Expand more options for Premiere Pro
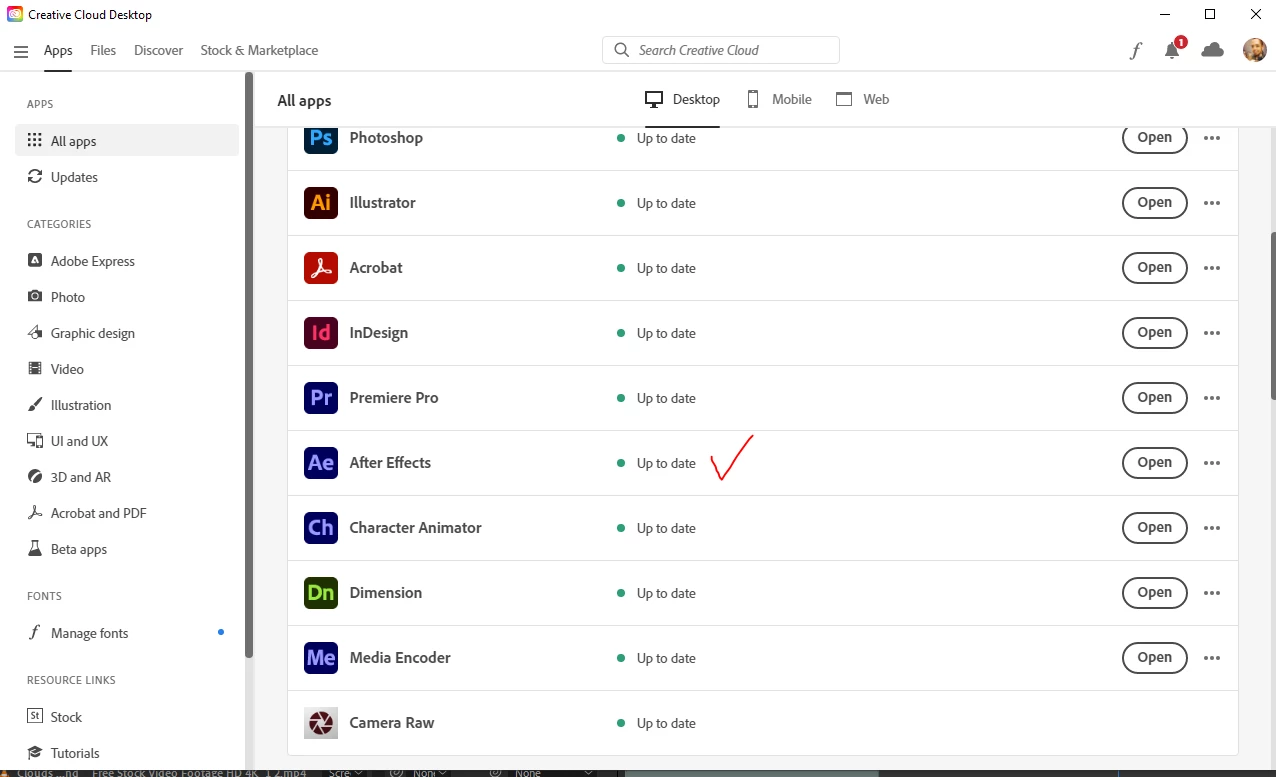This screenshot has height=777, width=1276. tap(1212, 398)
